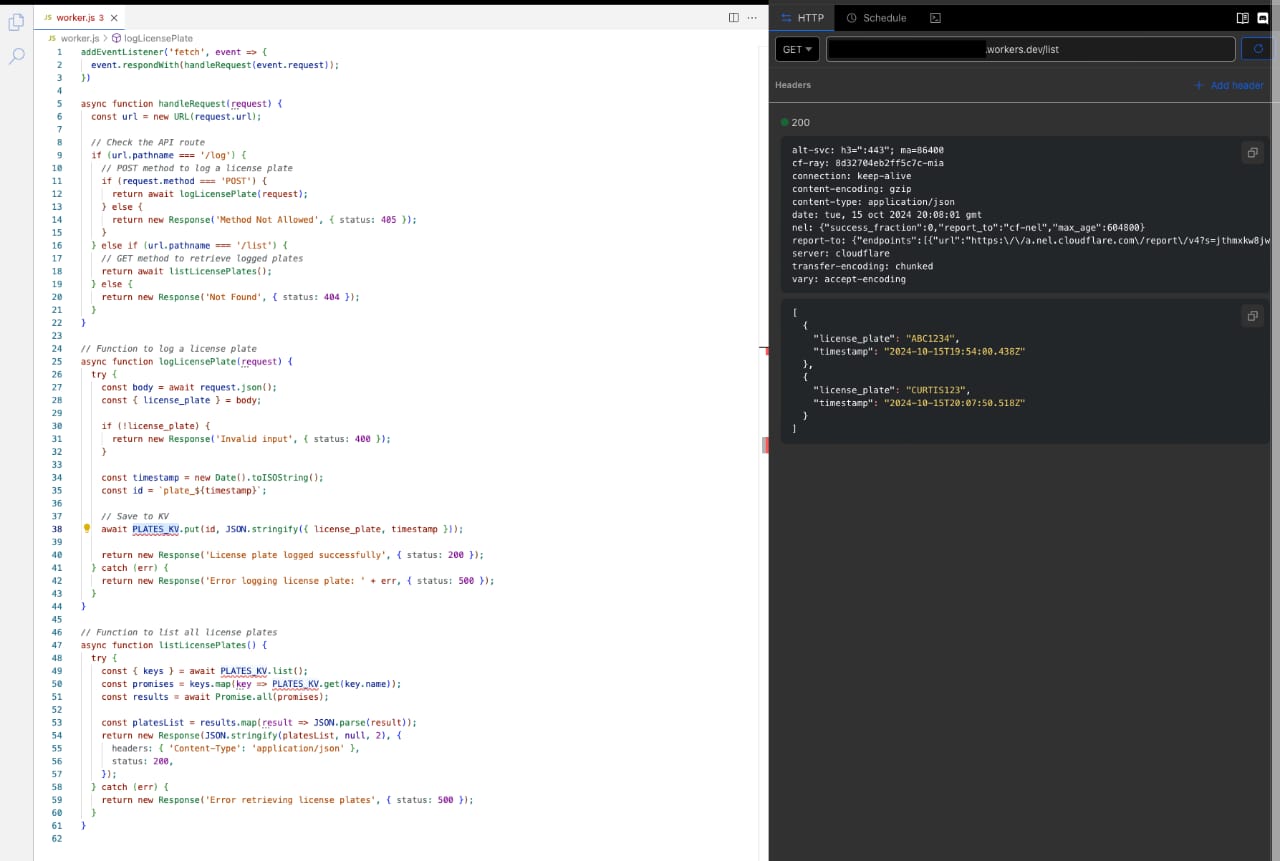Image resolution: width=1280 pixels, height=861 pixels.
Task: Click the "CURTIS123" license plate value
Action: [938, 390]
